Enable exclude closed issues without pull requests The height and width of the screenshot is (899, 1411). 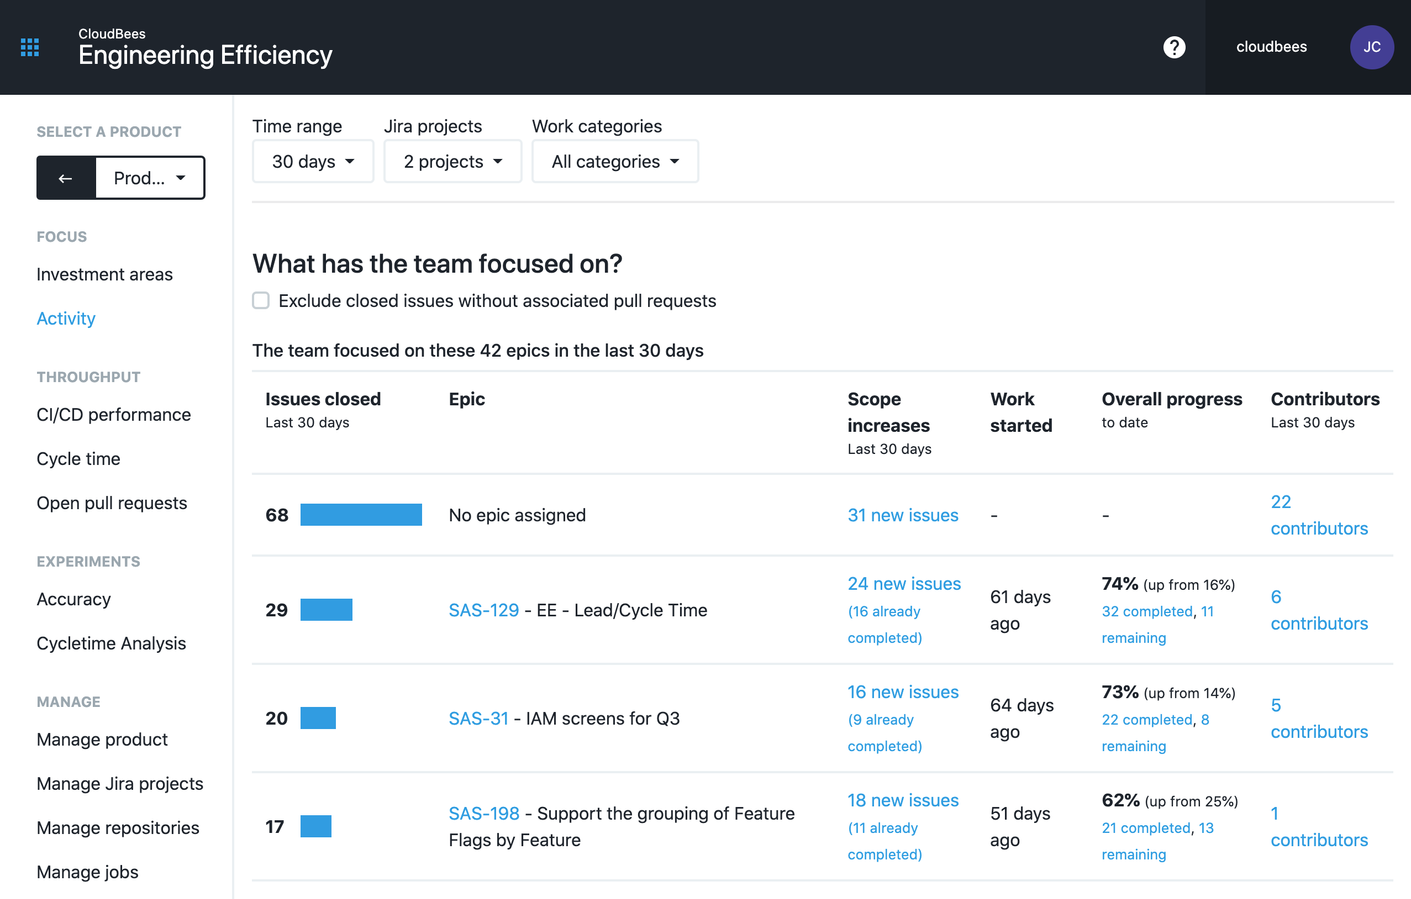261,301
